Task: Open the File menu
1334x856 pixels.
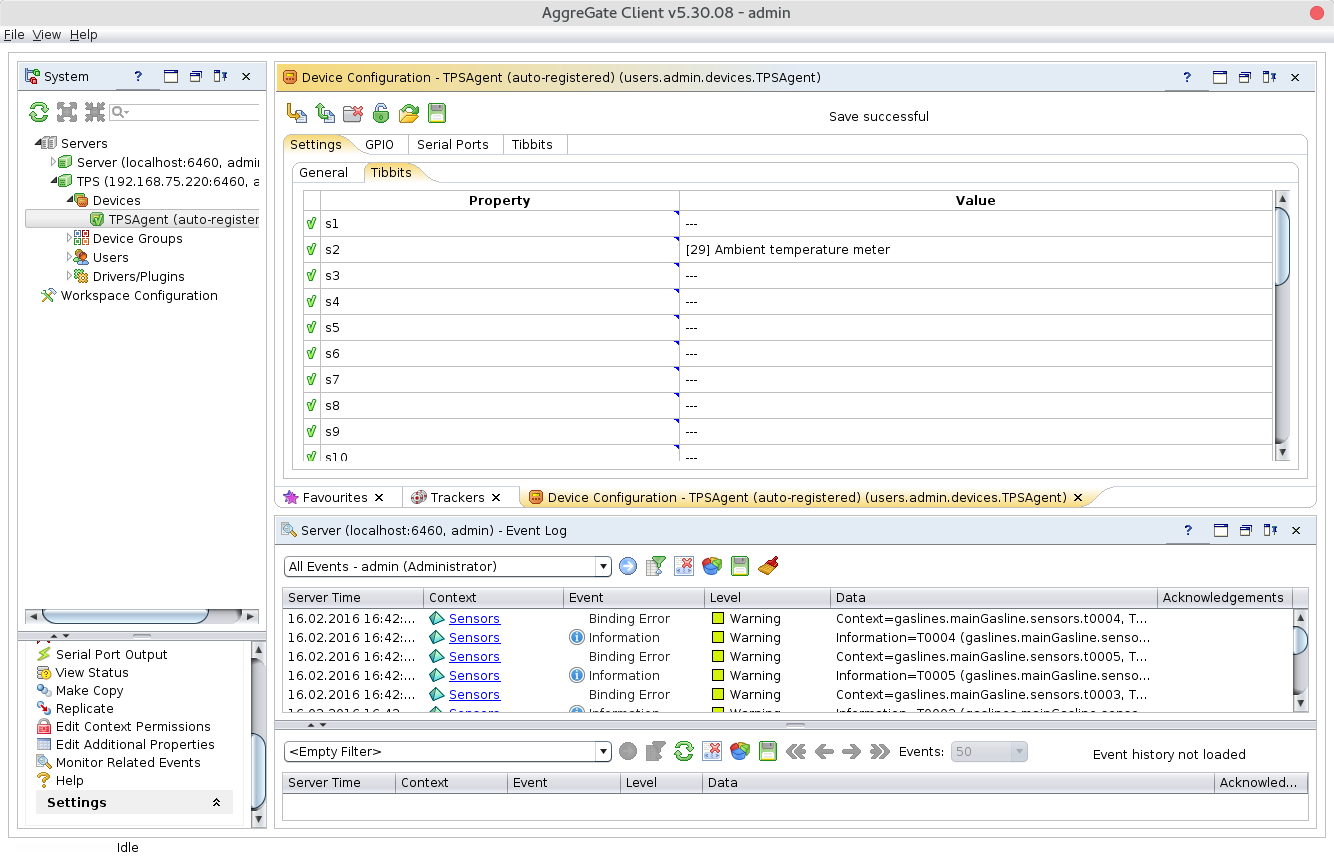Action: click(x=14, y=34)
